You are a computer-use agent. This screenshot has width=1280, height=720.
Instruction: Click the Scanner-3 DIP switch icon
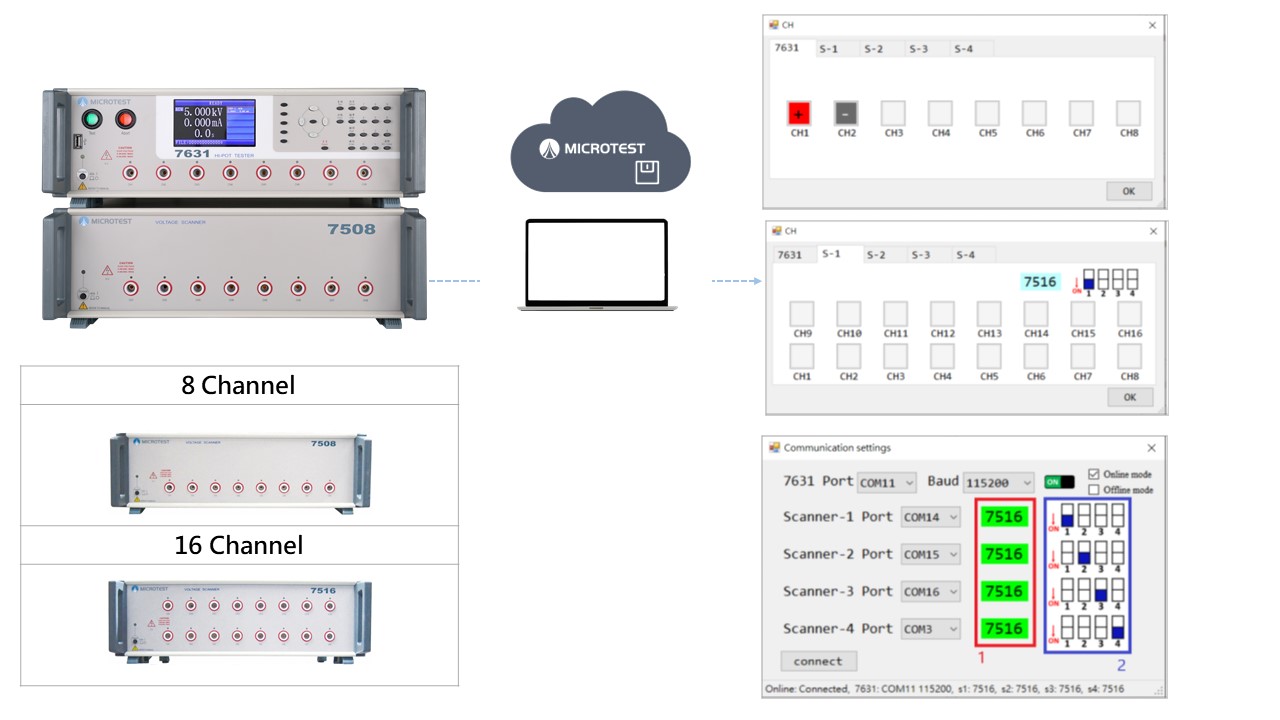point(1089,592)
